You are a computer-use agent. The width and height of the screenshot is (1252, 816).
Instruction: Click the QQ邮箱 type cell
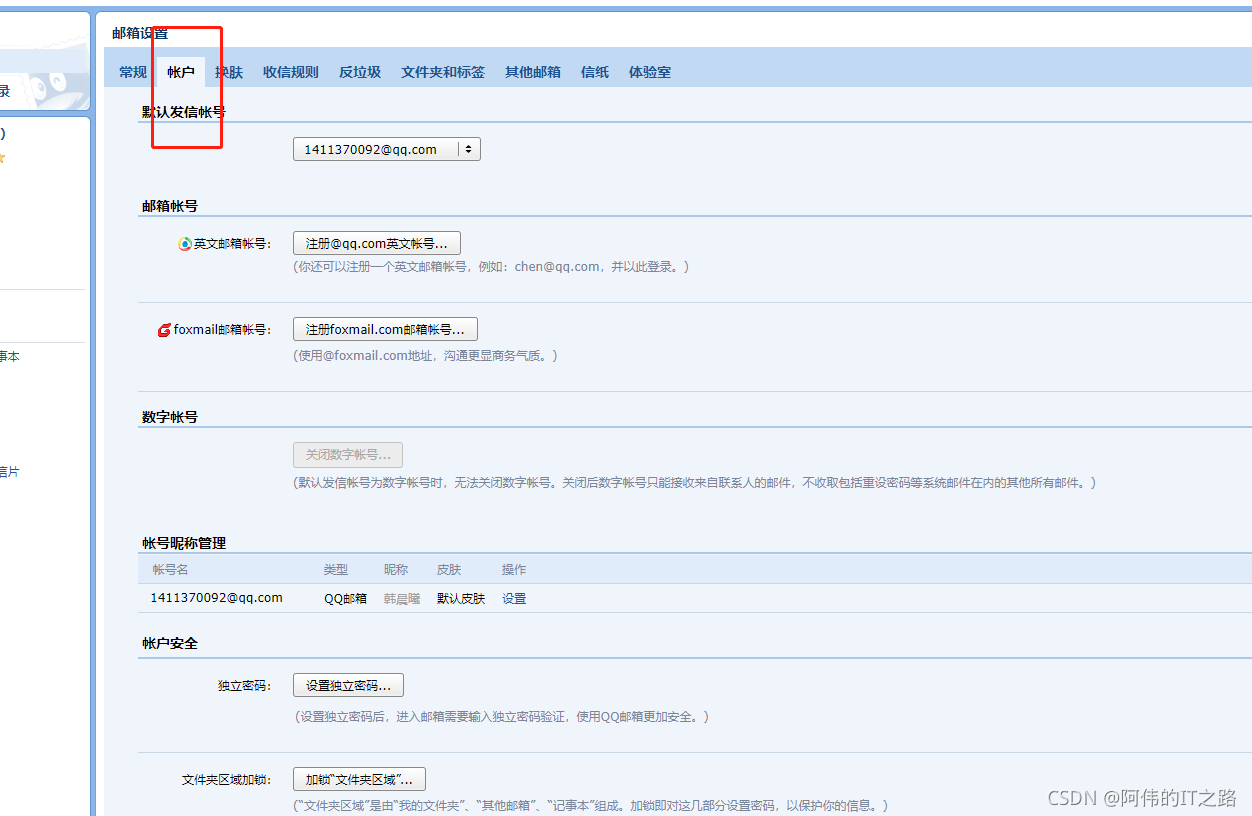pos(345,599)
